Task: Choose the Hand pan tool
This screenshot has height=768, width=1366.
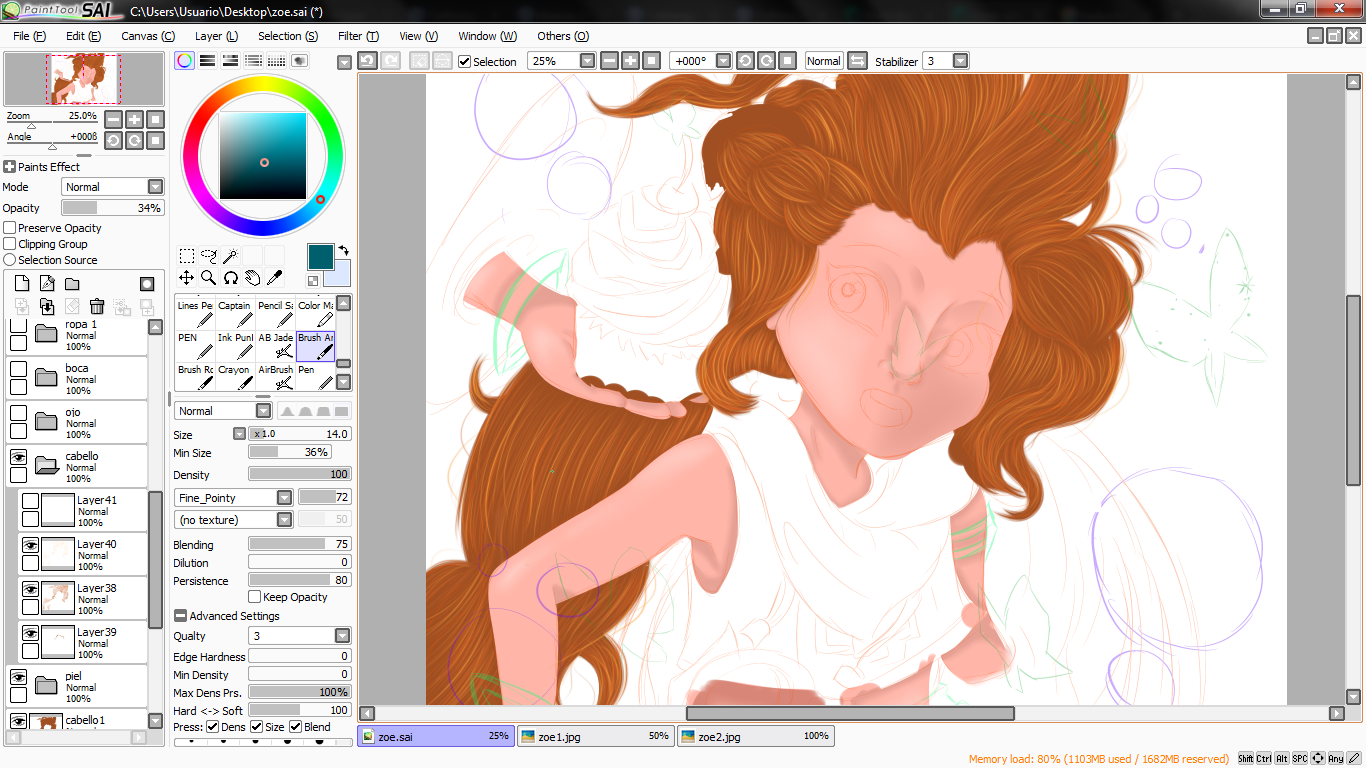Action: click(252, 277)
